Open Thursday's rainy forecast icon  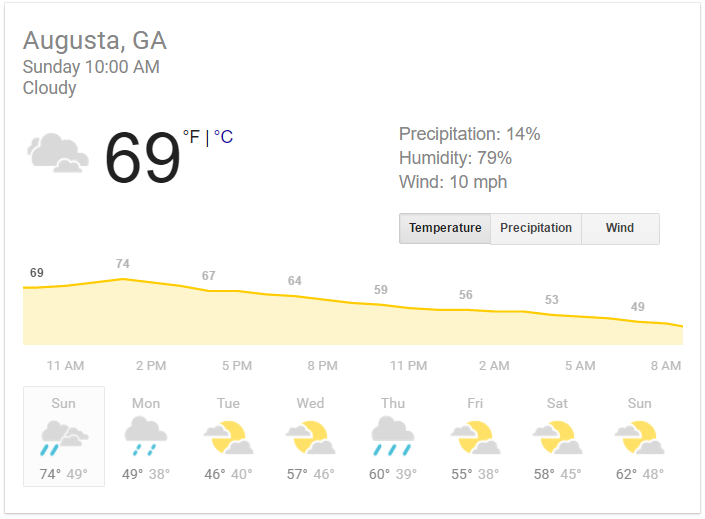[393, 437]
